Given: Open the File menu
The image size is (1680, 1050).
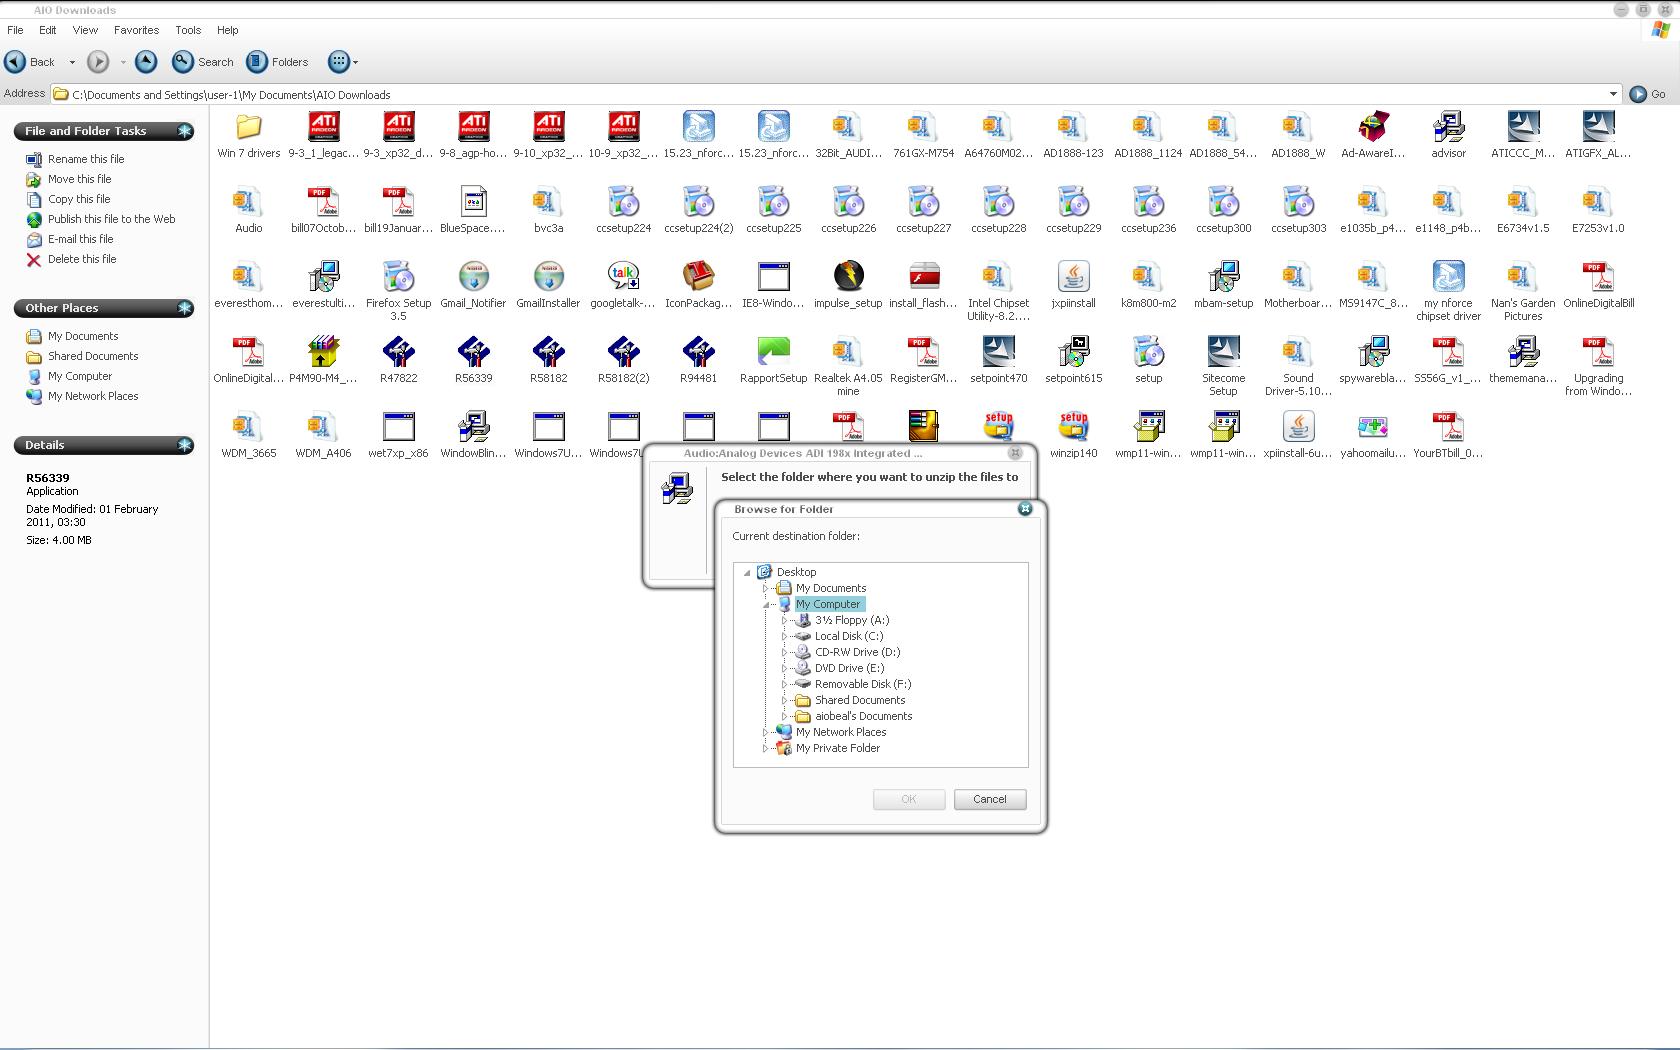Looking at the screenshot, I should coord(15,30).
